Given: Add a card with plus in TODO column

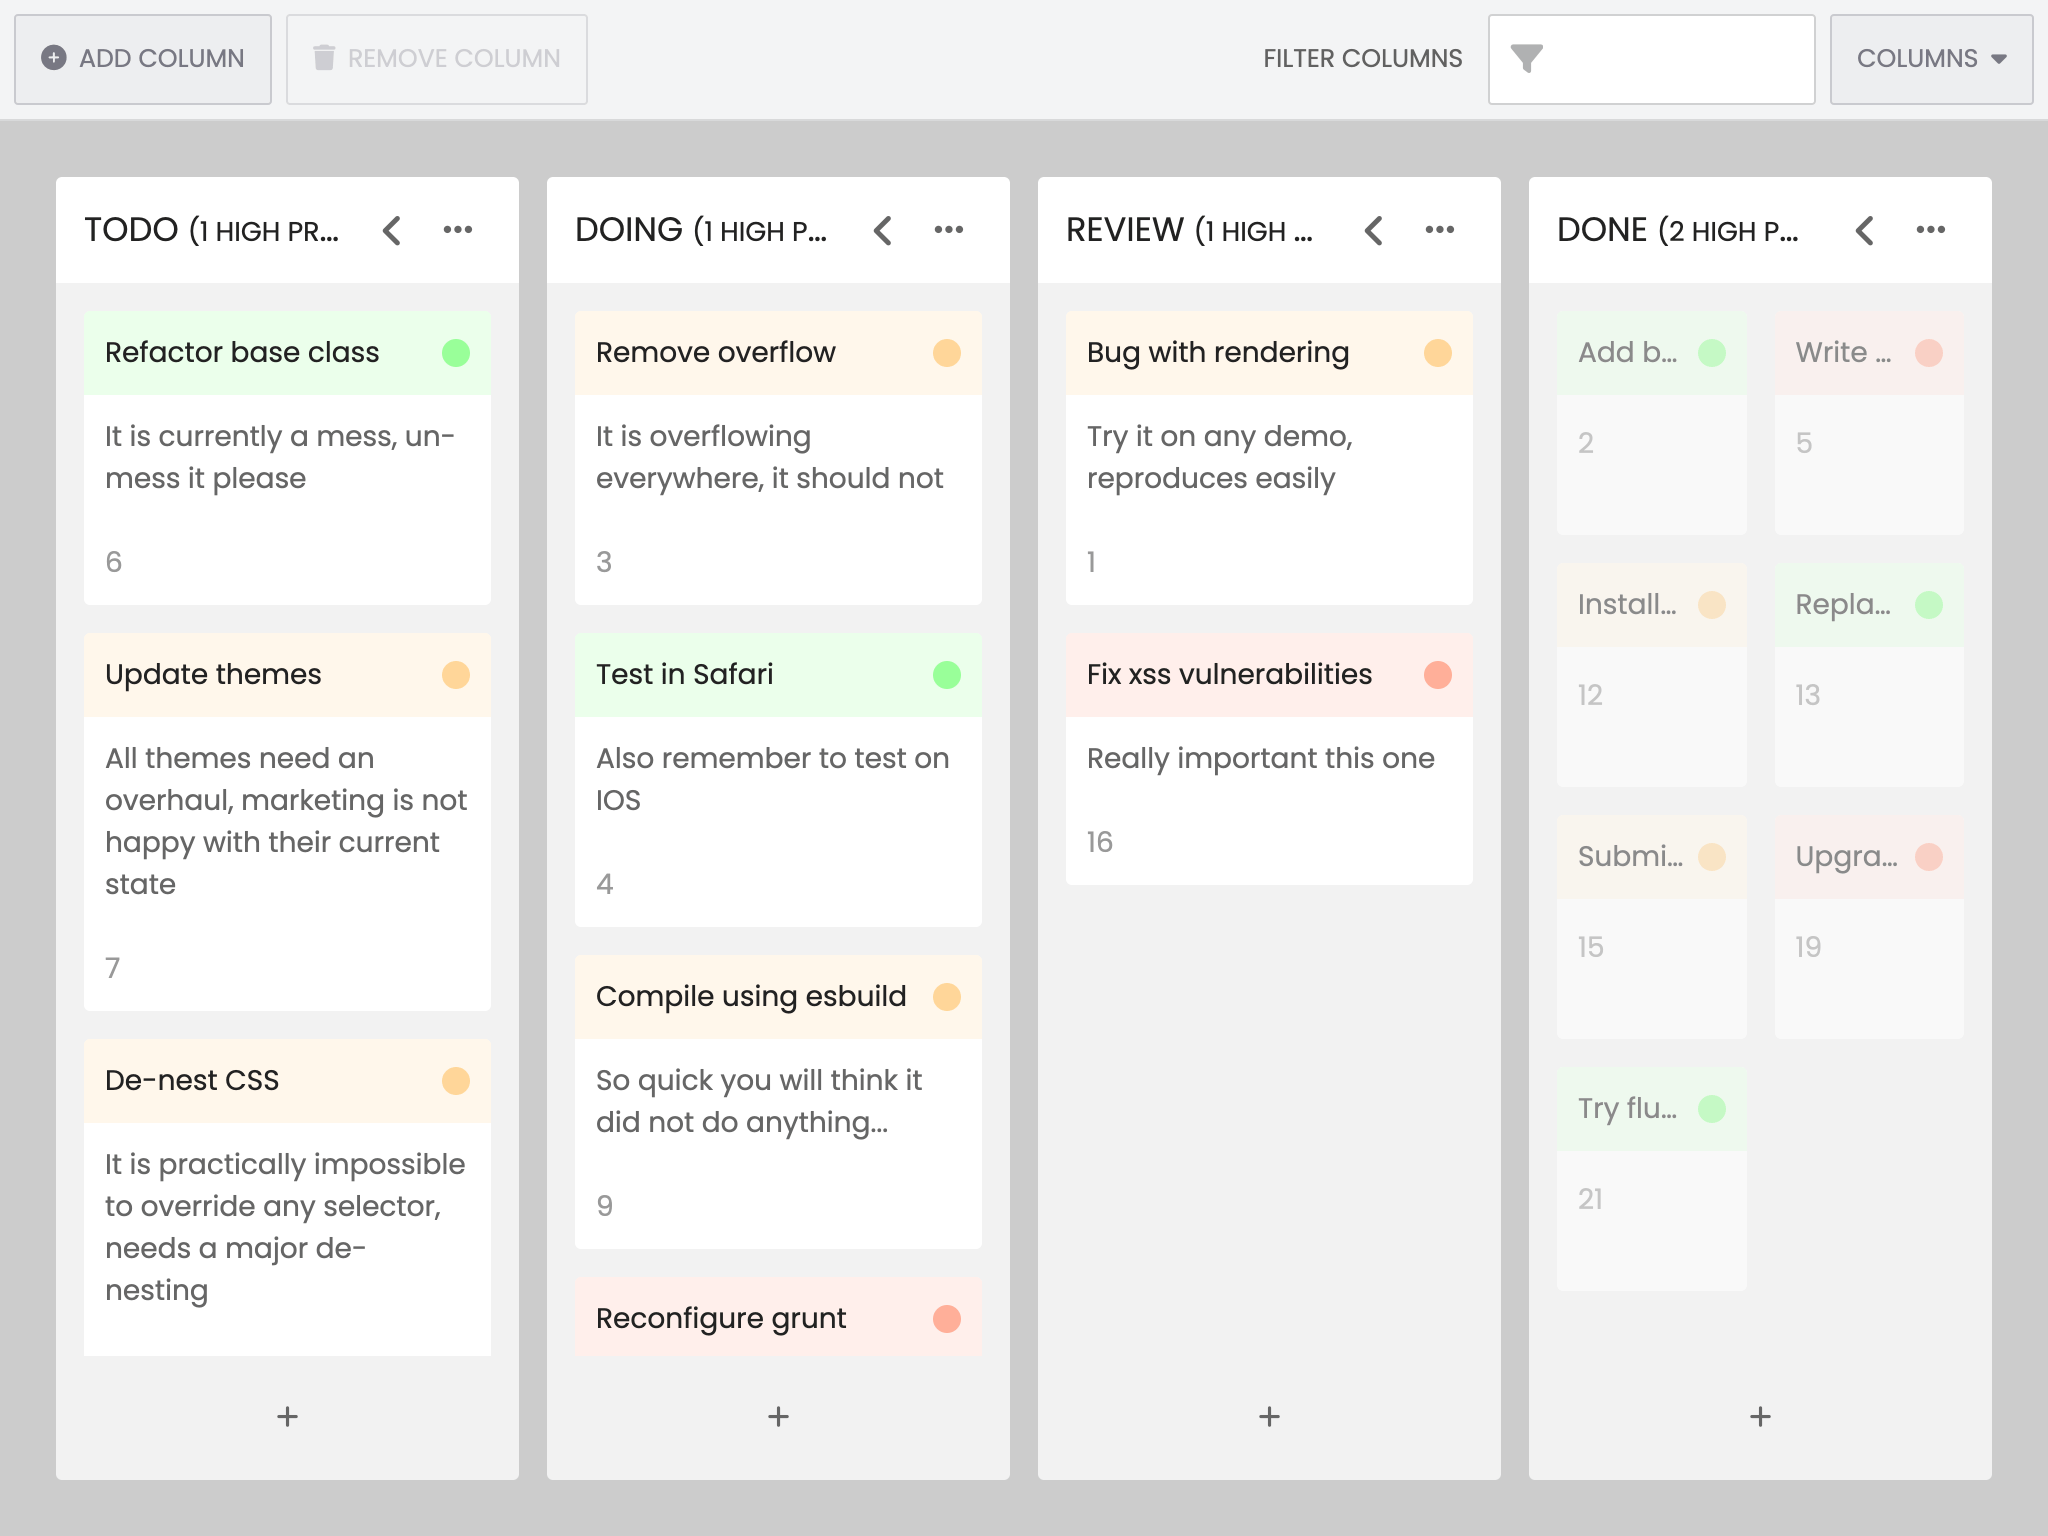Looking at the screenshot, I should pos(287,1417).
